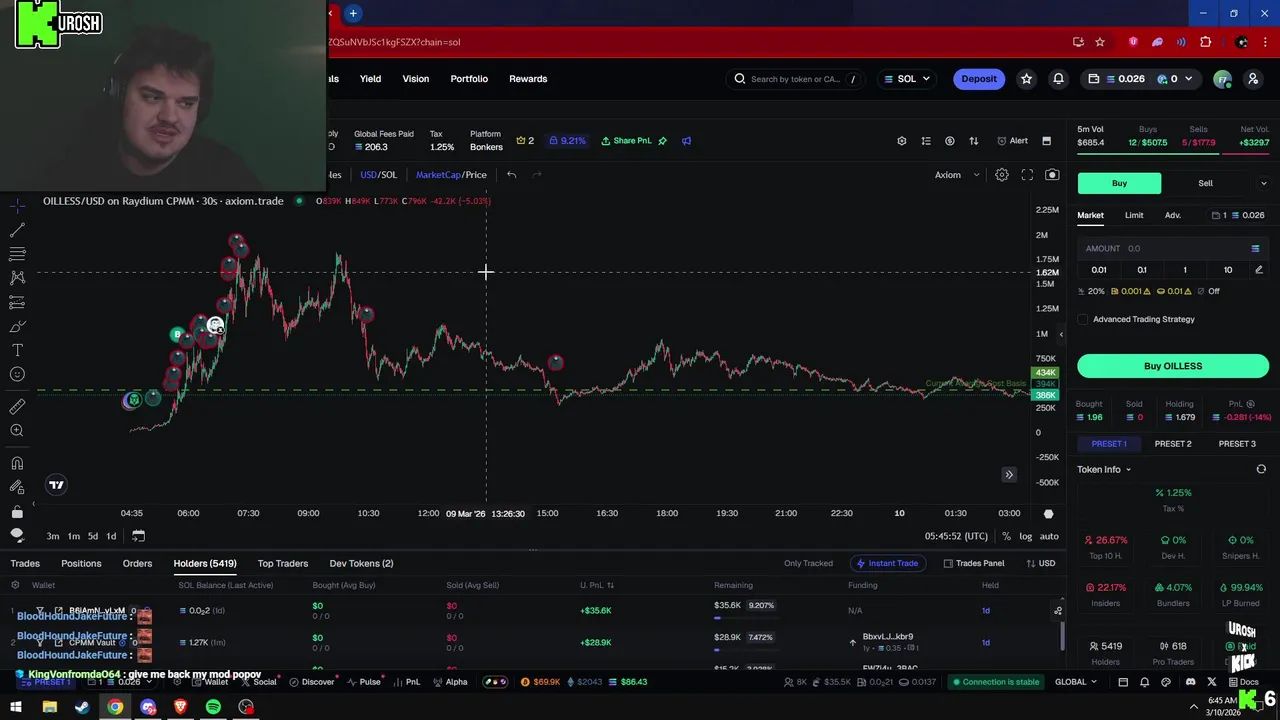Open the SOL chain dropdown
This screenshot has width=1280, height=720.
(x=907, y=79)
